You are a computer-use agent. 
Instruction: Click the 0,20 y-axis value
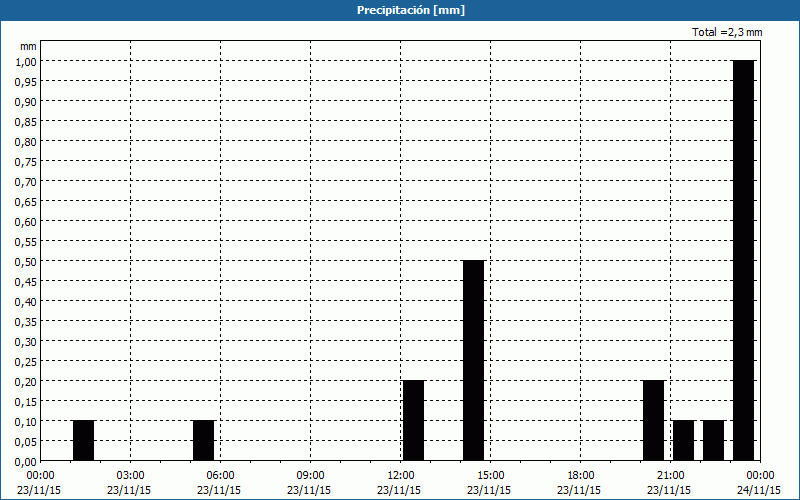(x=26, y=381)
